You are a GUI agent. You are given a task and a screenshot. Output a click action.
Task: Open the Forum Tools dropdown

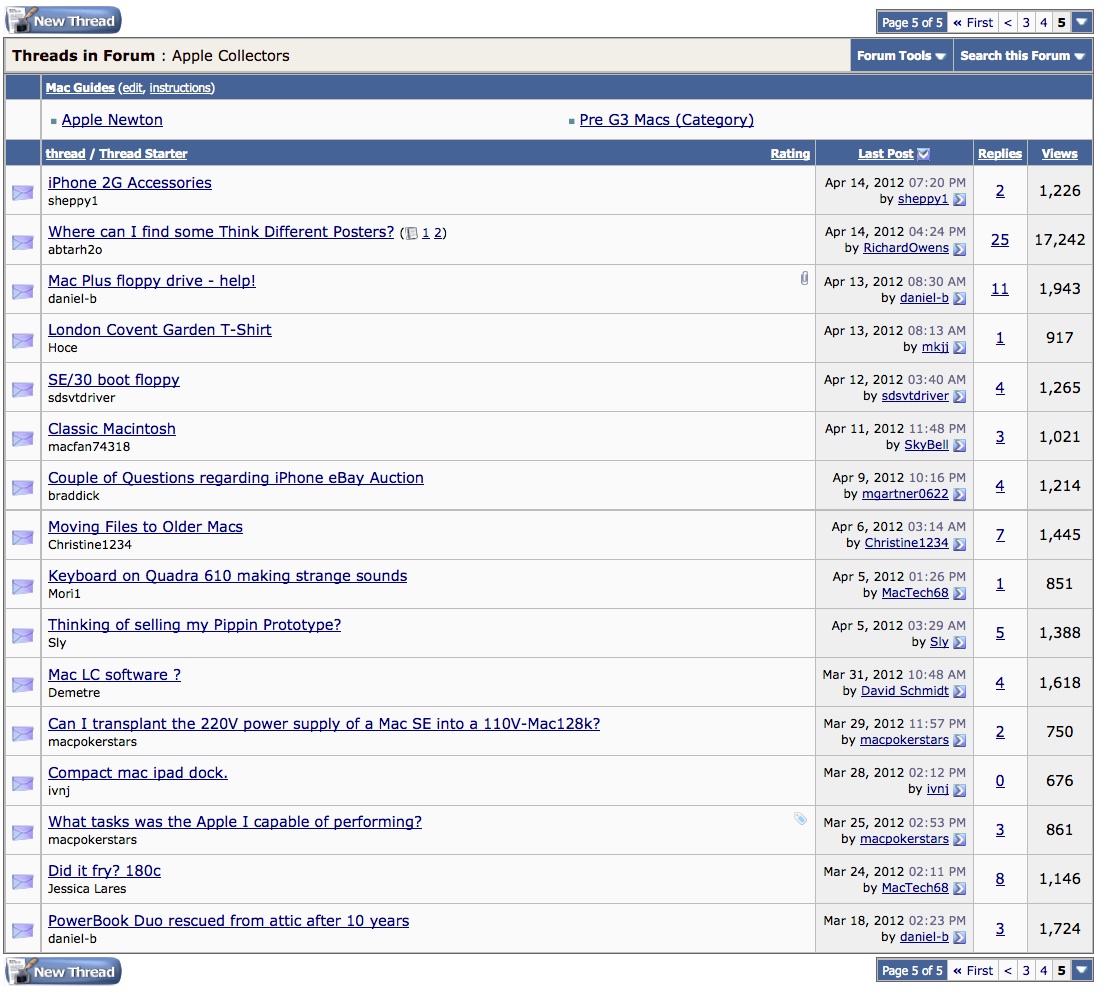900,55
